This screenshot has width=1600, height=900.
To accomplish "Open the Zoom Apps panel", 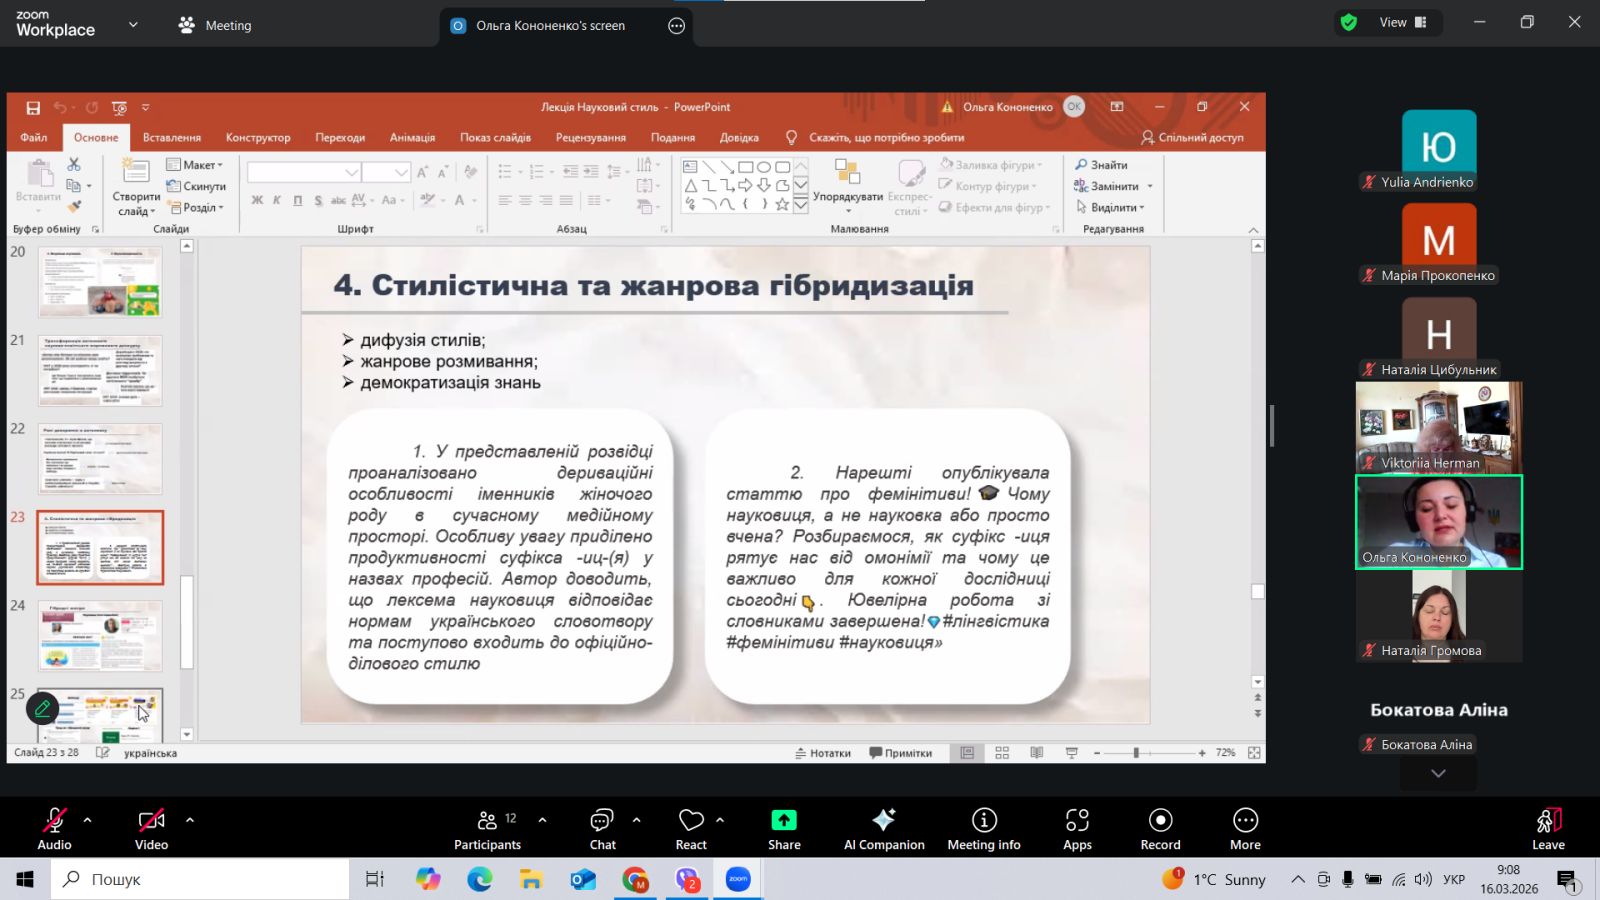I will click(1077, 828).
